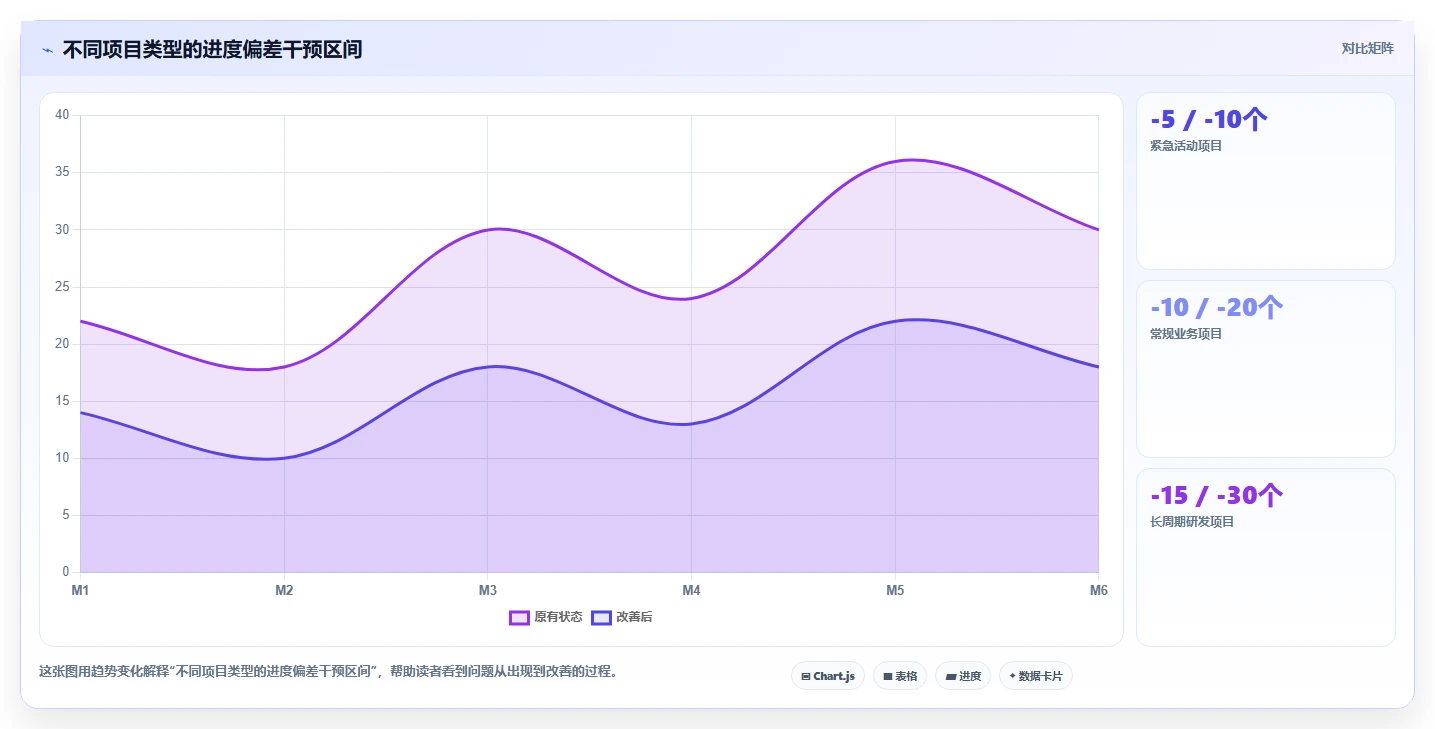Open the 常规业务项目 card
Viewport: 1435px width, 729px height.
[1265, 369]
